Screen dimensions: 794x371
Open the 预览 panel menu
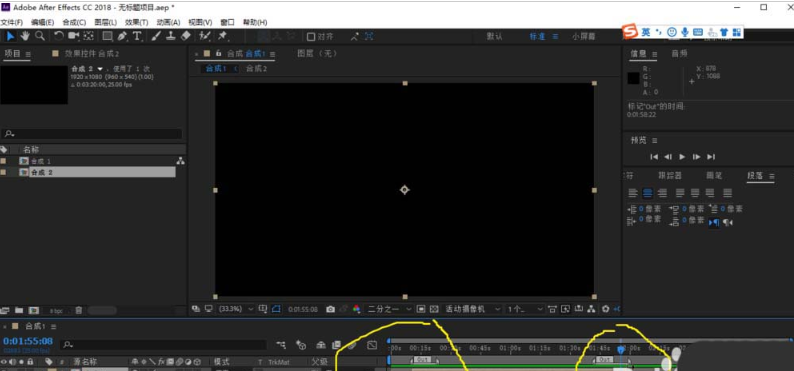click(654, 140)
